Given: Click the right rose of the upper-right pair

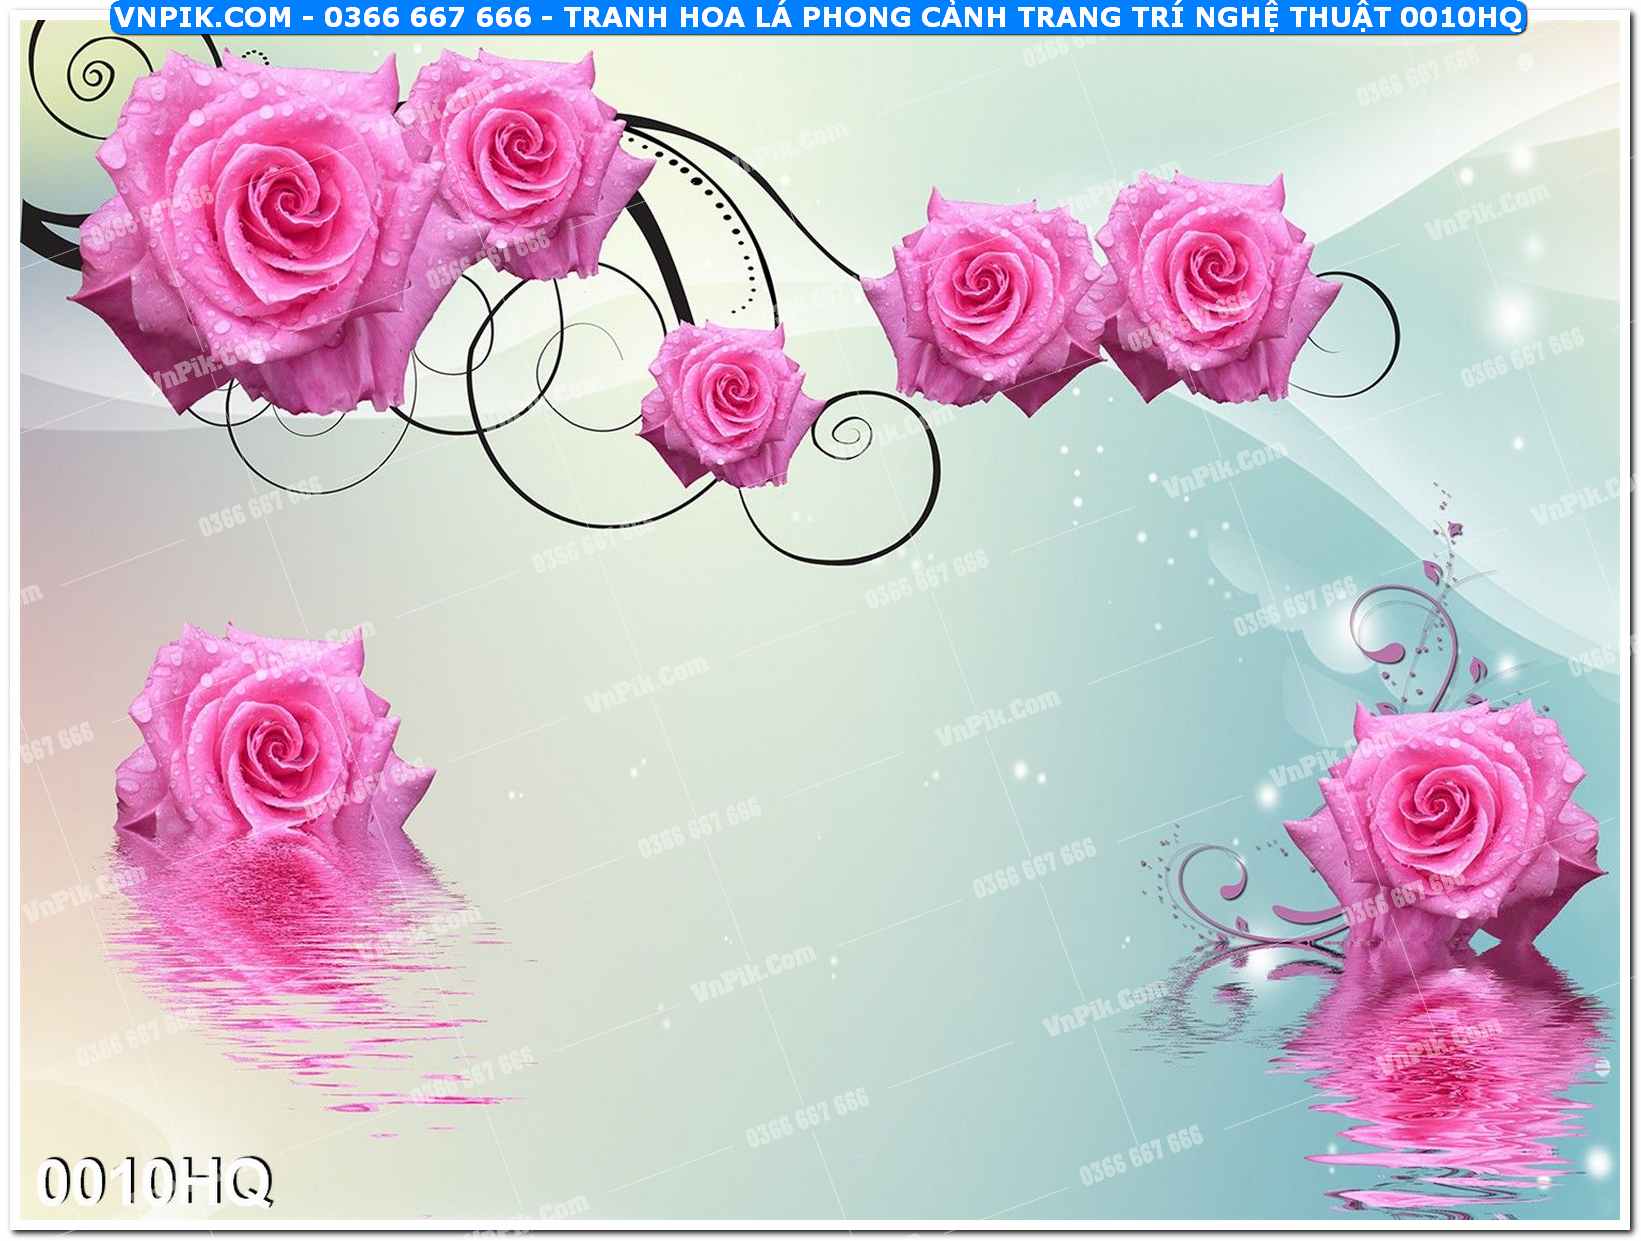Looking at the screenshot, I should tap(1205, 285).
